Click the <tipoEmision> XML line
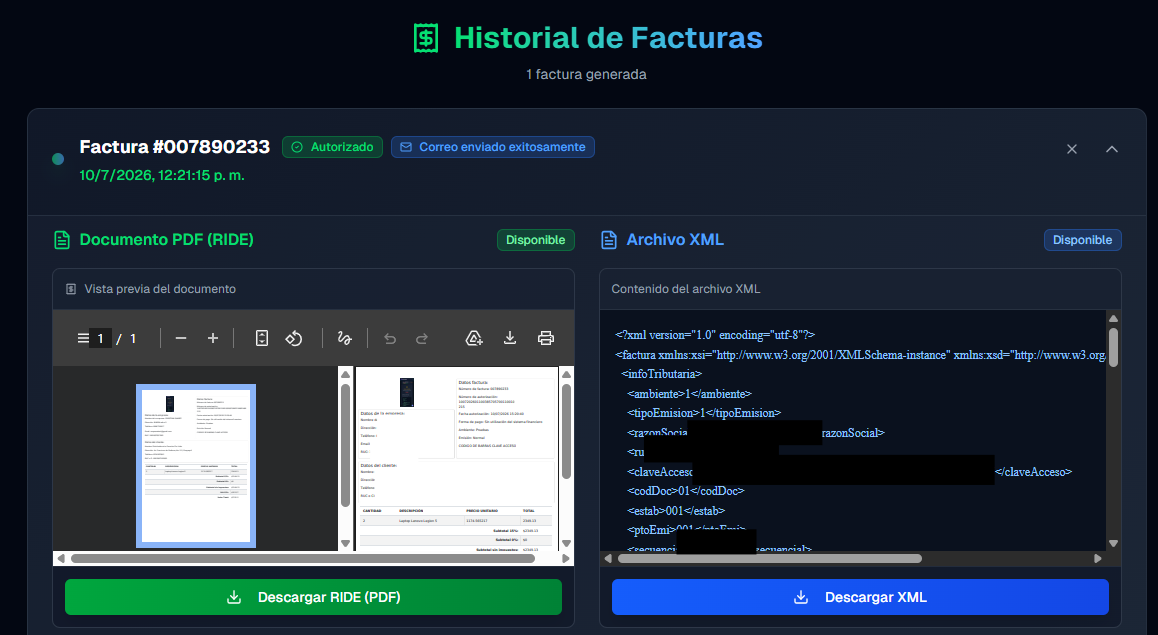Viewport: 1158px width, 635px height. tap(704, 413)
